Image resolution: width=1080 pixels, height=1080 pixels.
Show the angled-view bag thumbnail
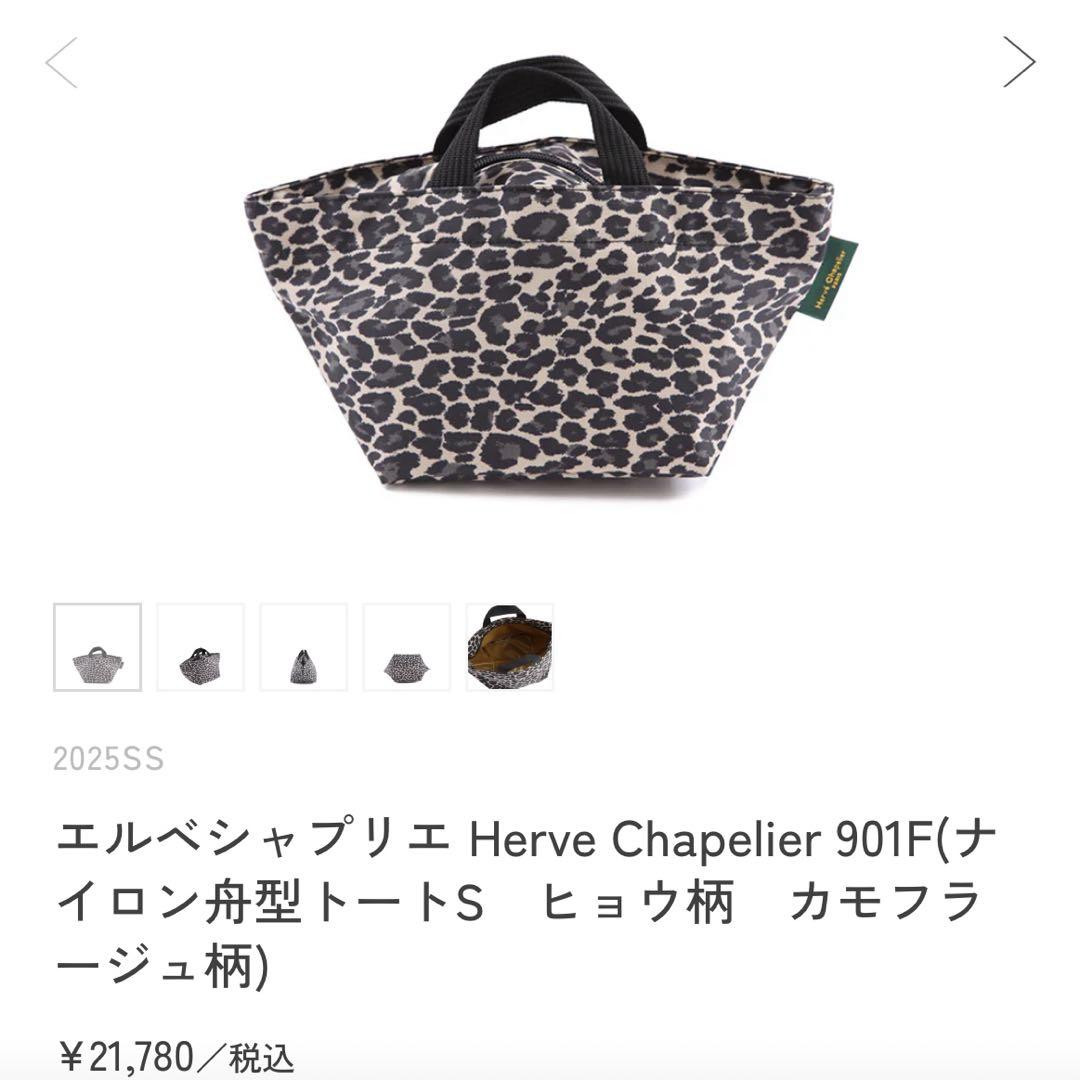(200, 647)
